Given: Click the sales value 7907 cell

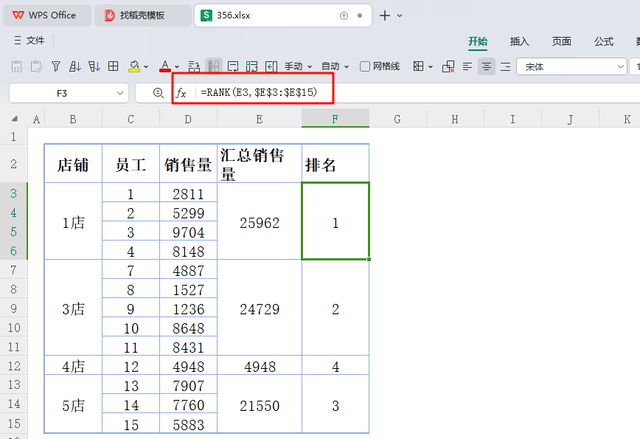Looking at the screenshot, I should [188, 385].
